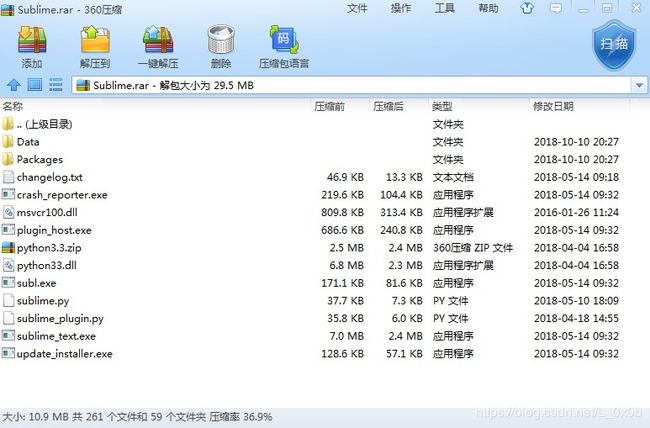This screenshot has width=650, height=428.
Task: Click the python3.3.zip archive icon
Action: 8,248
